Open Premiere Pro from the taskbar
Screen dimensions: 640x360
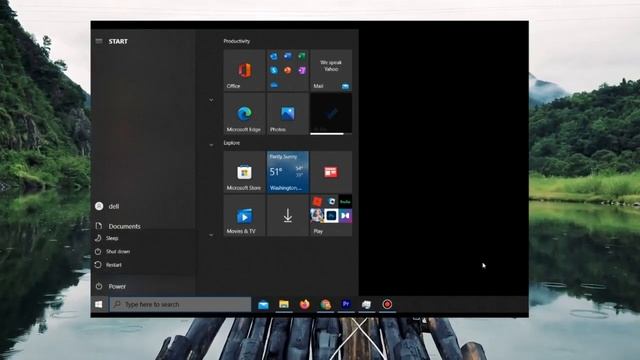[x=346, y=304]
